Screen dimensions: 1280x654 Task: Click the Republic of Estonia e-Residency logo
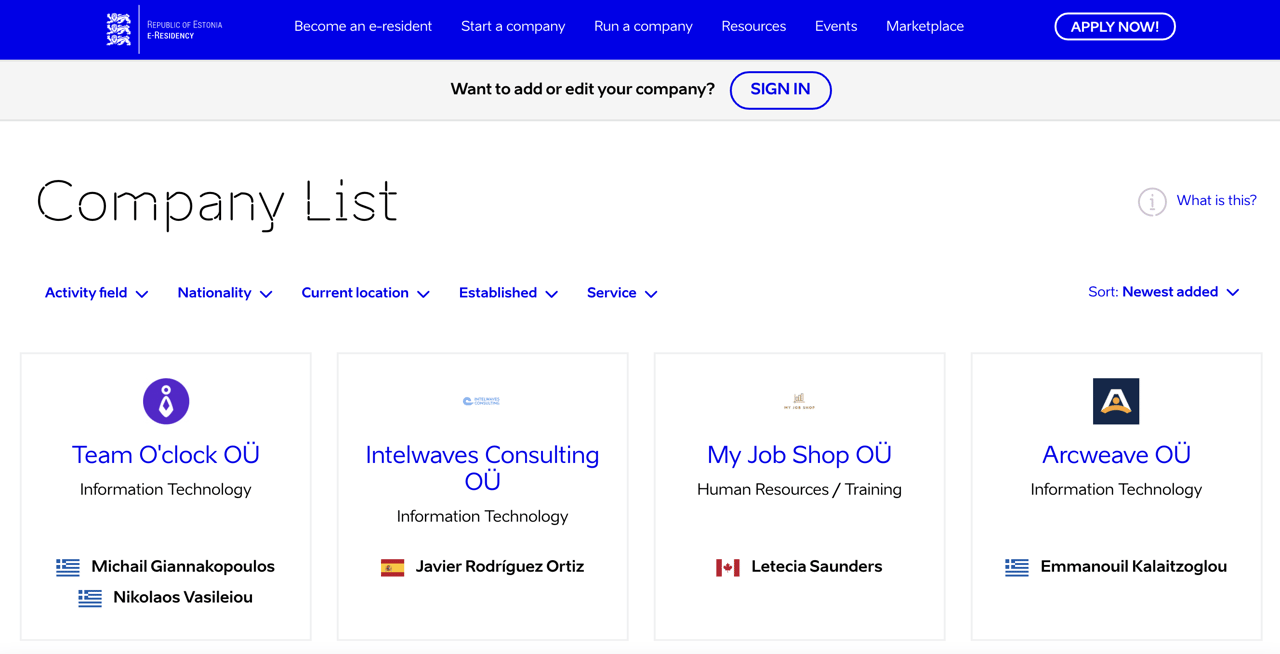tap(165, 29)
